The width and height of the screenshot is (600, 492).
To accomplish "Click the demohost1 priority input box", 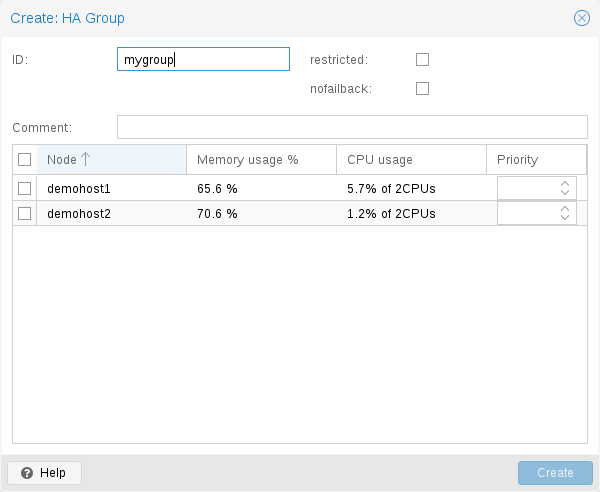I will point(527,188).
